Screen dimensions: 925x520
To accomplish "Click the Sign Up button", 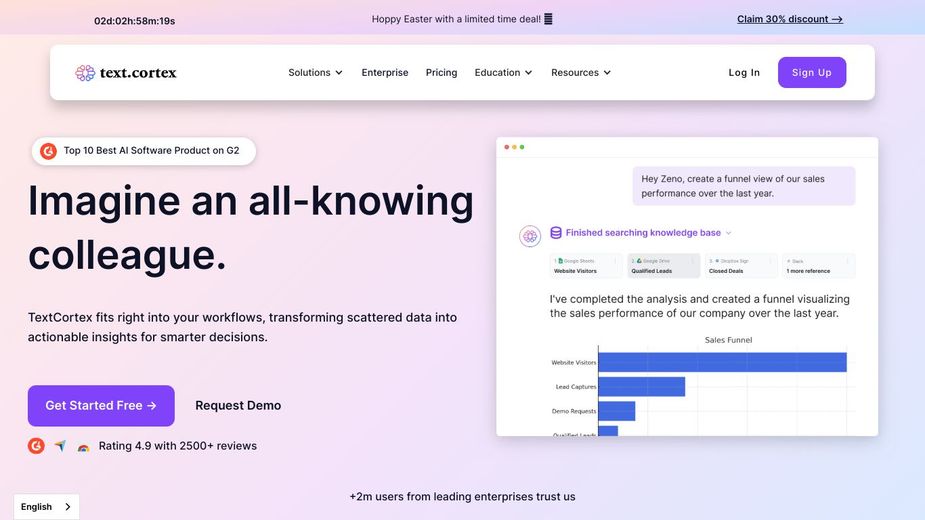I will point(811,73).
